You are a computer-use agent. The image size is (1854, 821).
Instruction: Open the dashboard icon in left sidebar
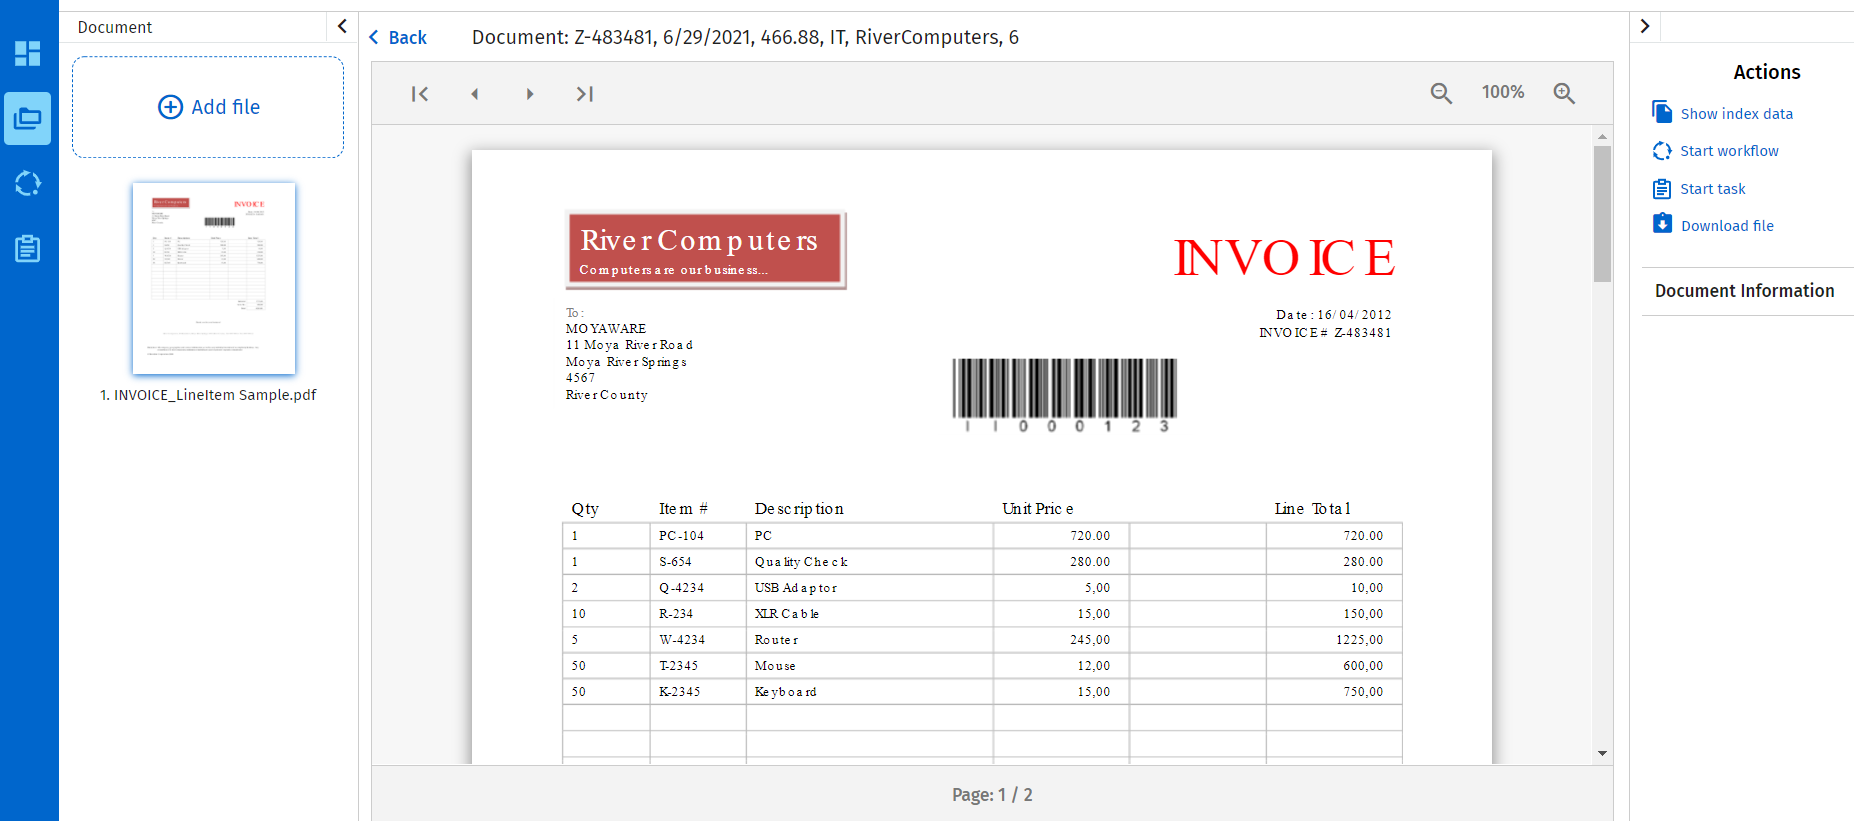coord(28,53)
